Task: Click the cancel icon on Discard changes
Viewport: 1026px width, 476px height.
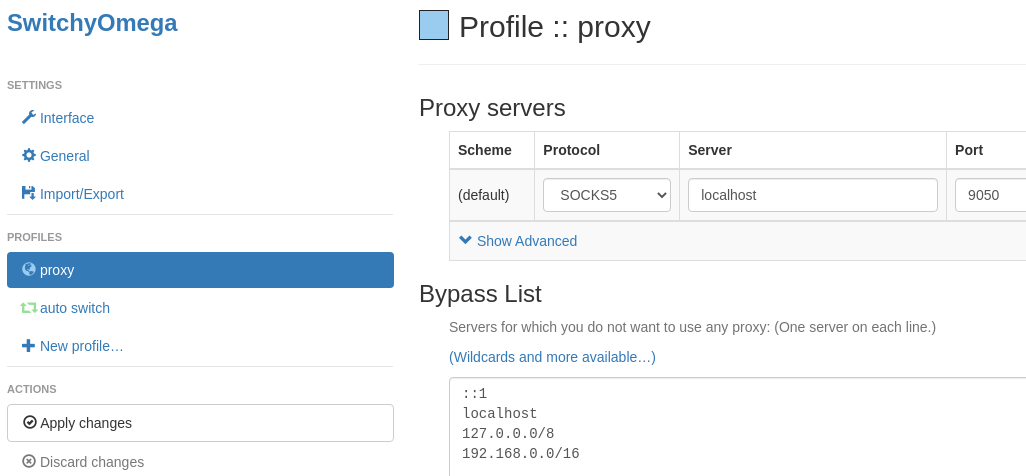Action: [29, 461]
